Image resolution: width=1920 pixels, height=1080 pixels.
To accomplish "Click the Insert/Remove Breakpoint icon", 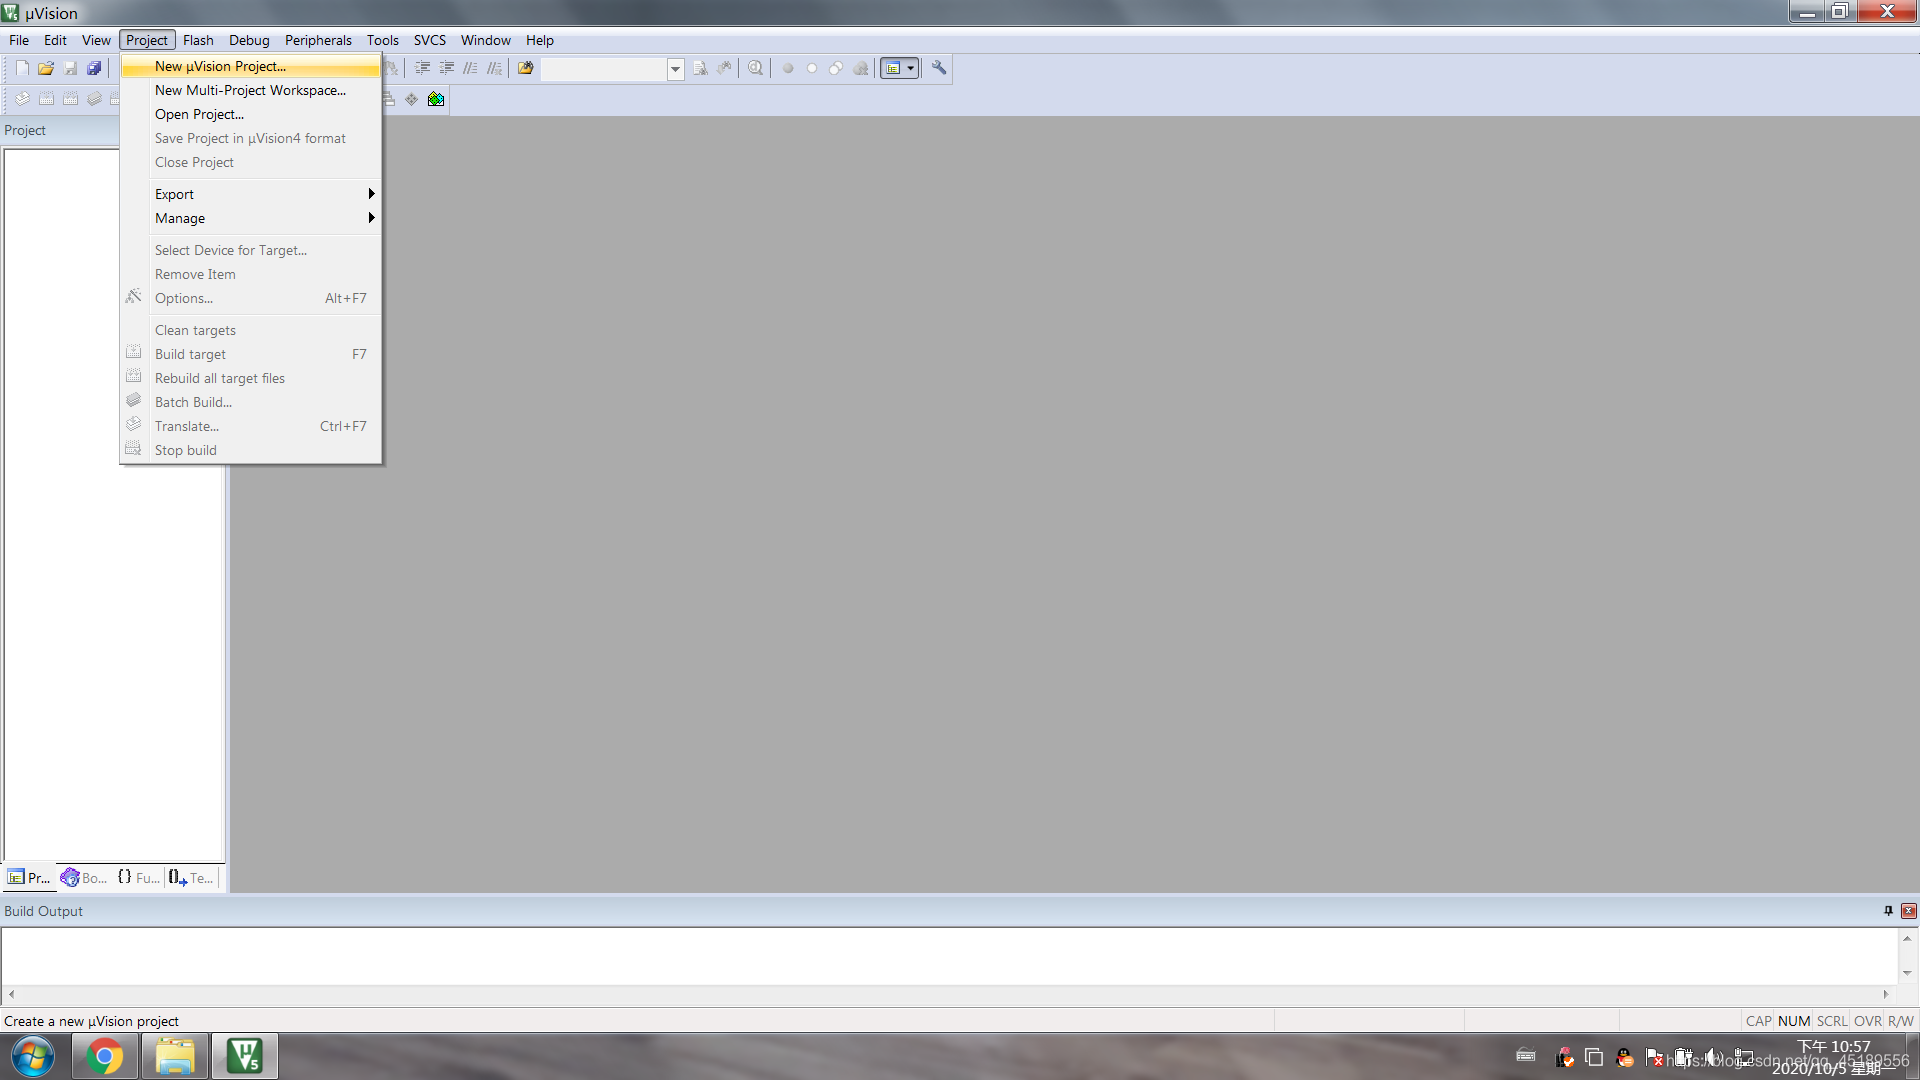I will pos(788,68).
